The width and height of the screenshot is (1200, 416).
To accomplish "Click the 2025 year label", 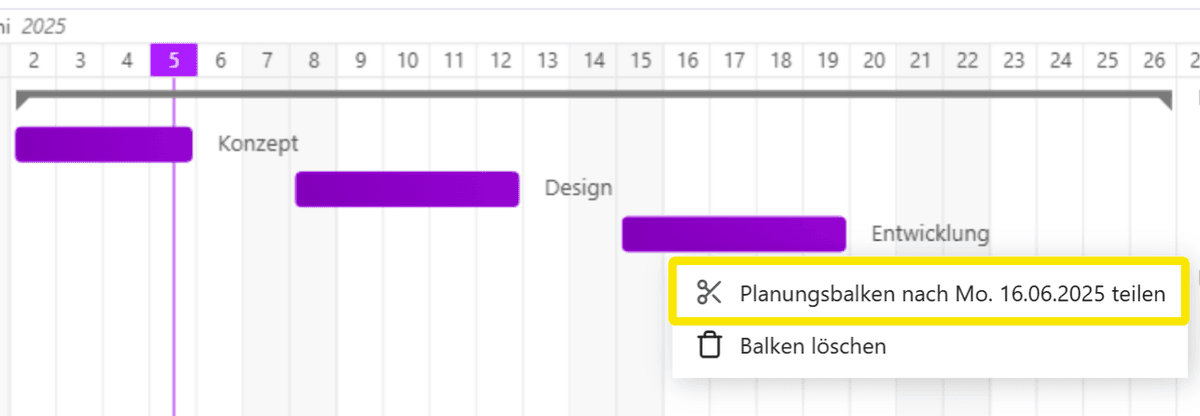I will point(46,26).
